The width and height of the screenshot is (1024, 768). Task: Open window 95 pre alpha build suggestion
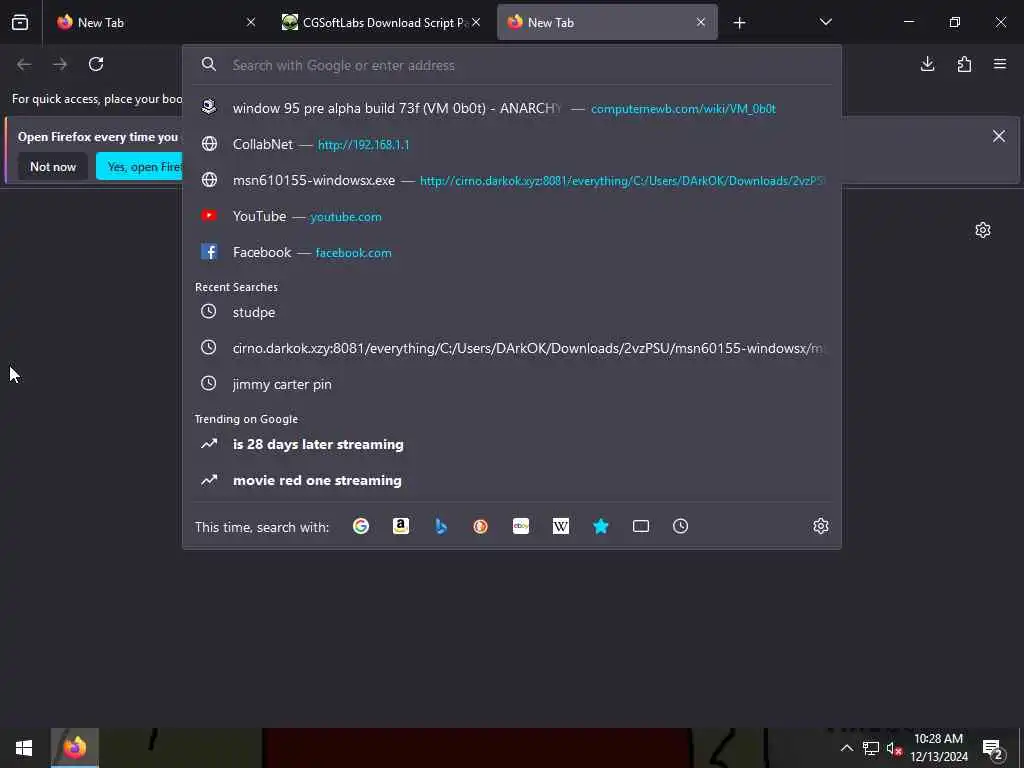[511, 108]
